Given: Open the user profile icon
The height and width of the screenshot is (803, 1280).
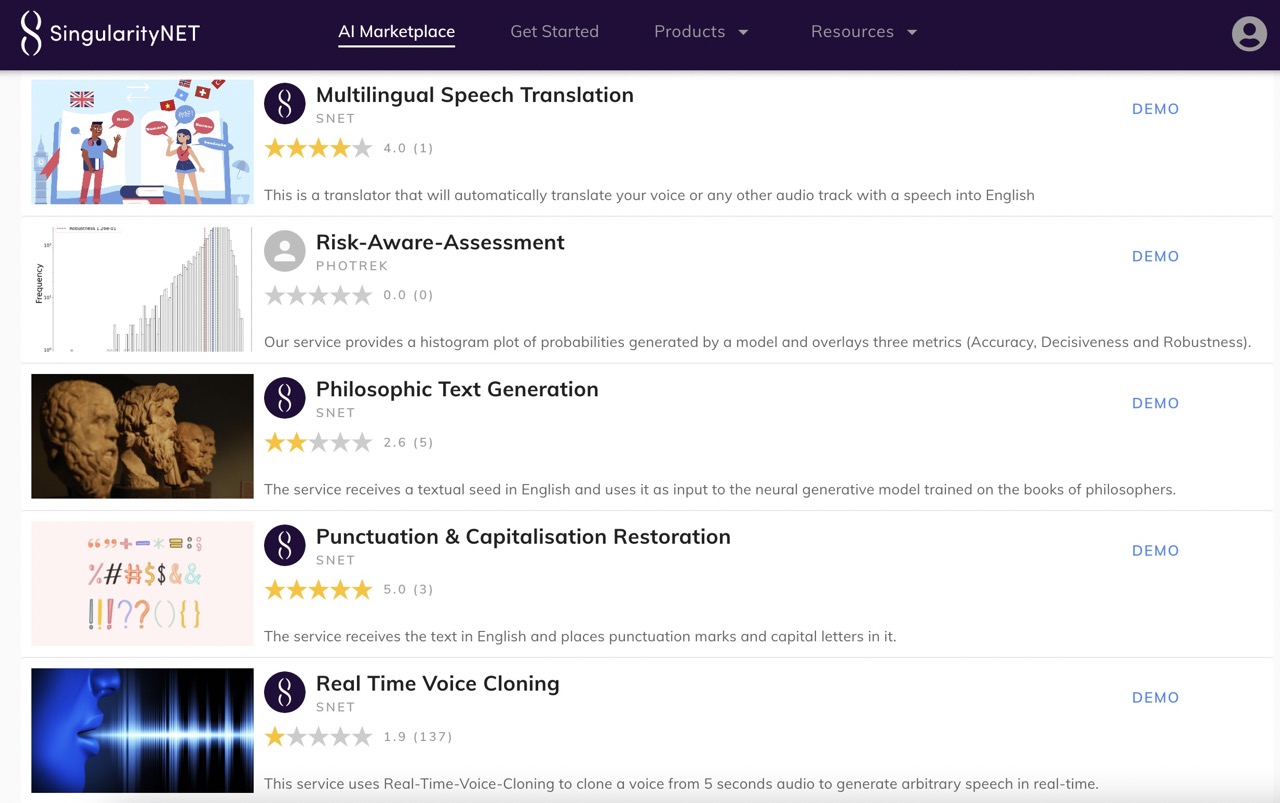Looking at the screenshot, I should pos(1248,33).
